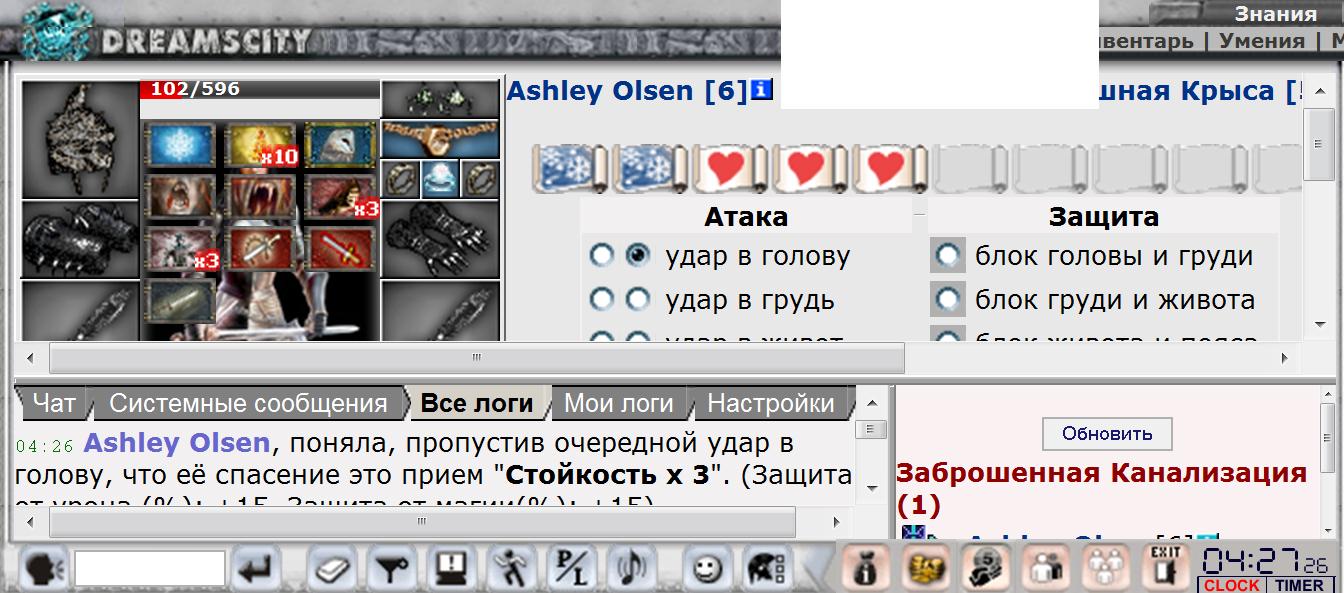This screenshot has height=593, width=1344.
Task: Switch to the 'Системные сообщения' tab
Action: [x=248, y=403]
